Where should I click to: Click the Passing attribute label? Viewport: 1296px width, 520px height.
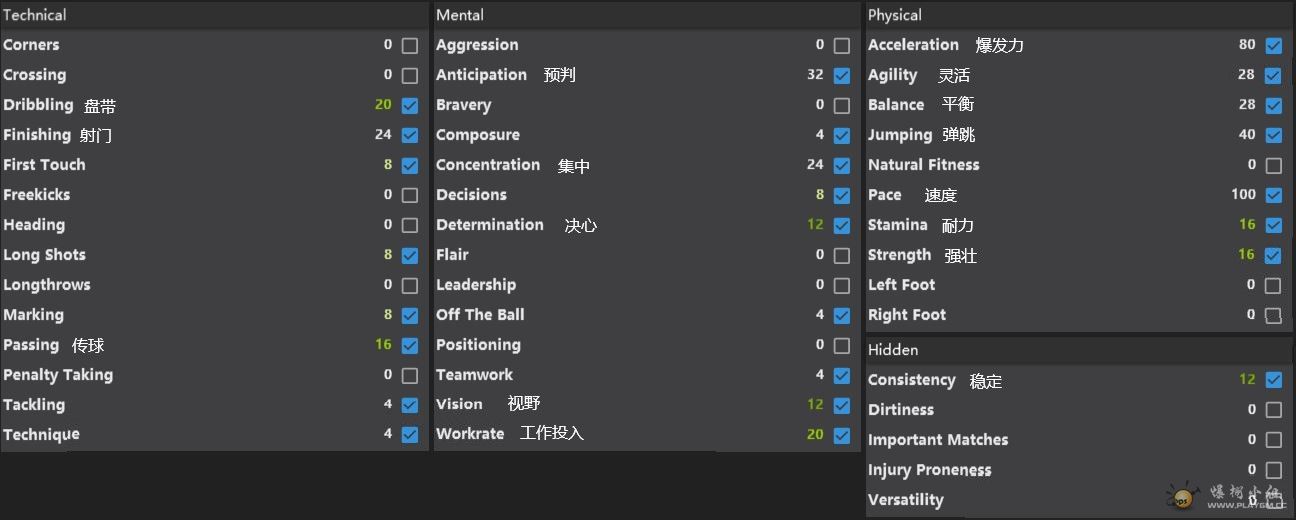31,345
